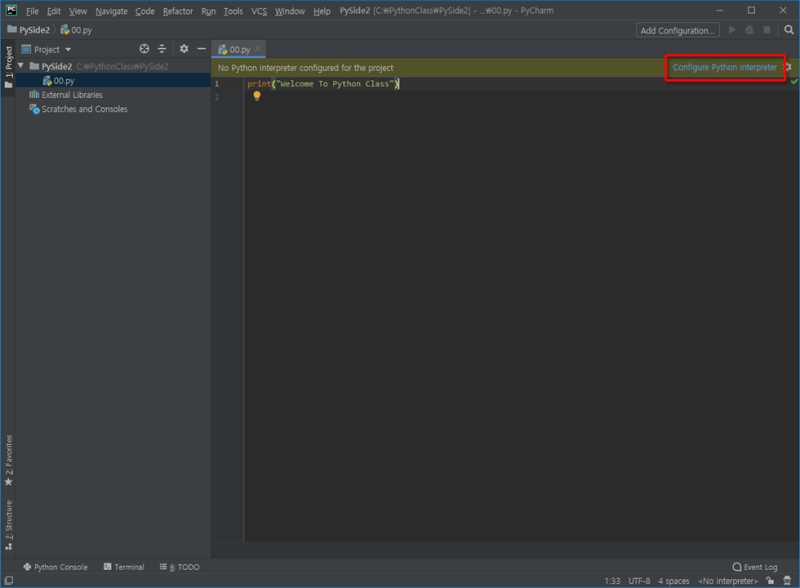Click the Run play icon in toolbar
The image size is (800, 588).
pos(732,30)
